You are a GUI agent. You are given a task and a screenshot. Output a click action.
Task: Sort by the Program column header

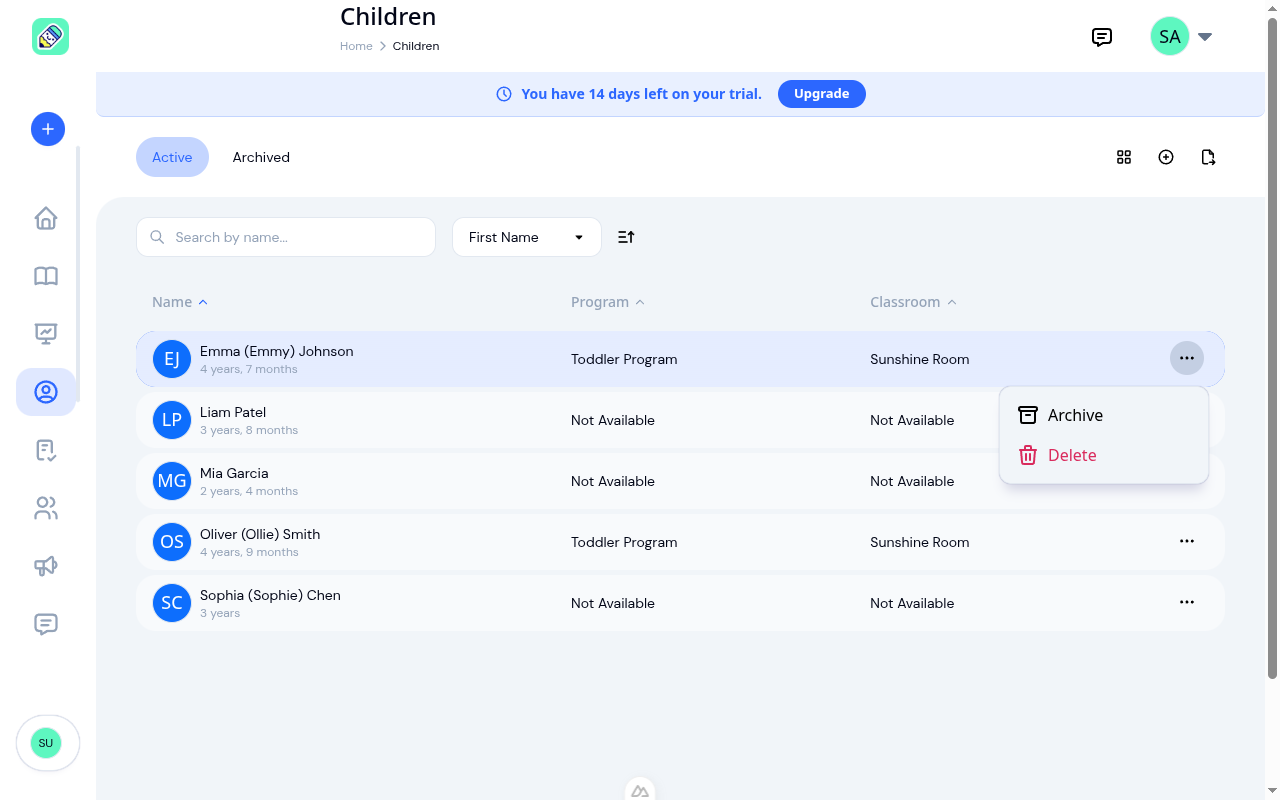click(x=608, y=302)
